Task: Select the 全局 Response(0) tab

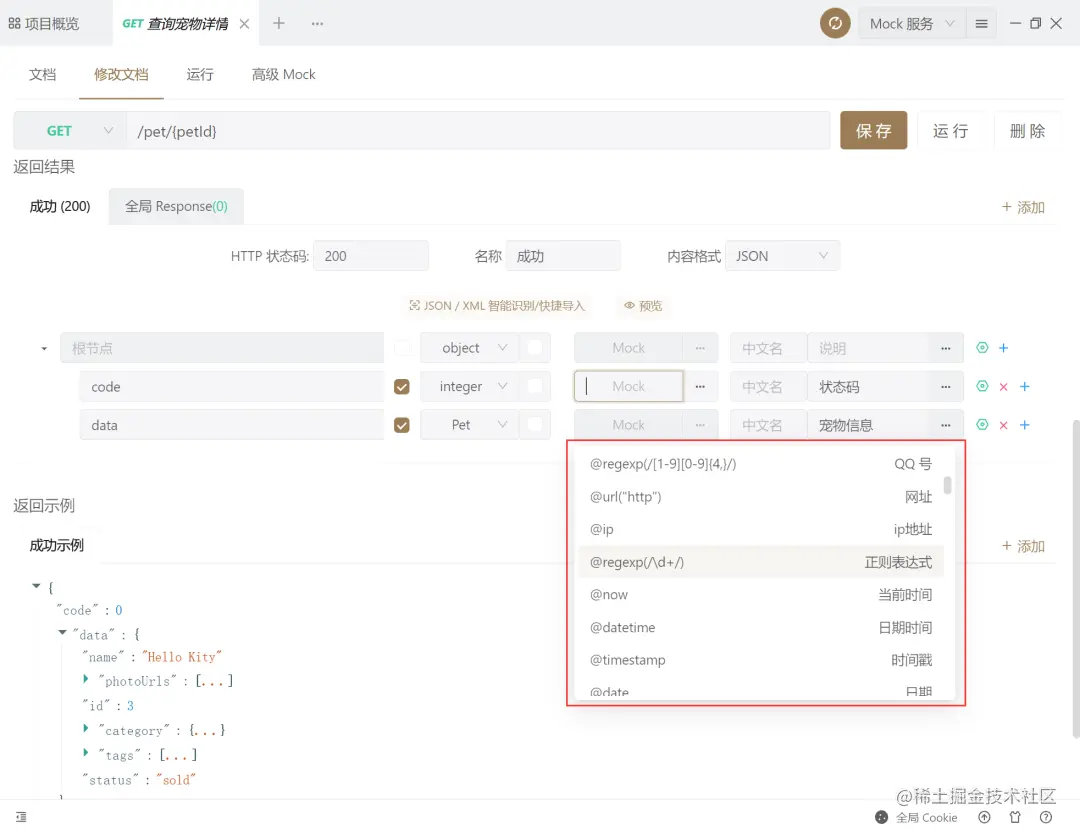Action: 176,206
